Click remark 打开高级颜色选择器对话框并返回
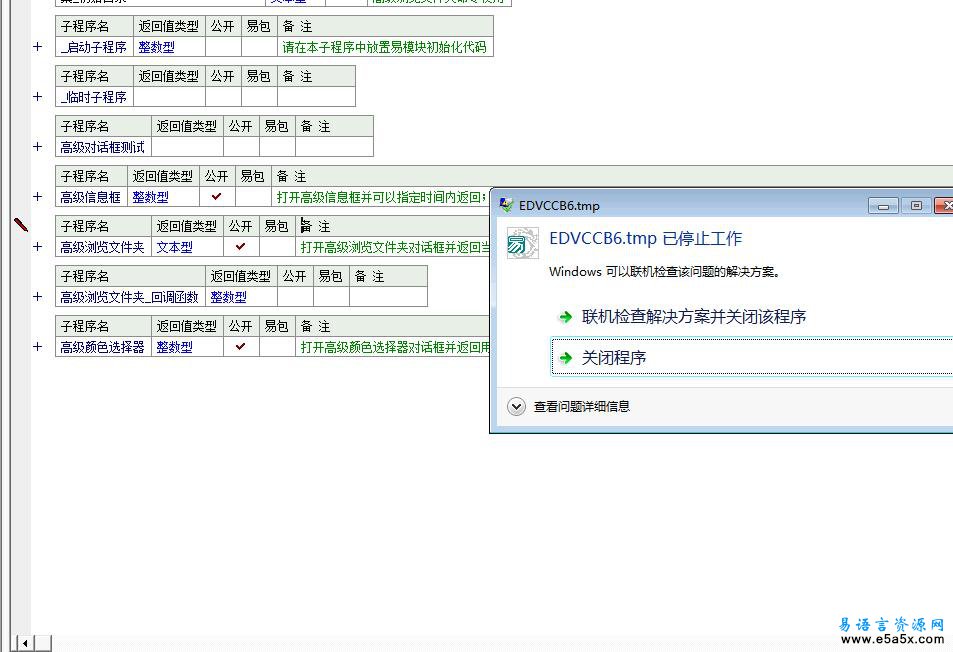This screenshot has height=652, width=953. 395,346
